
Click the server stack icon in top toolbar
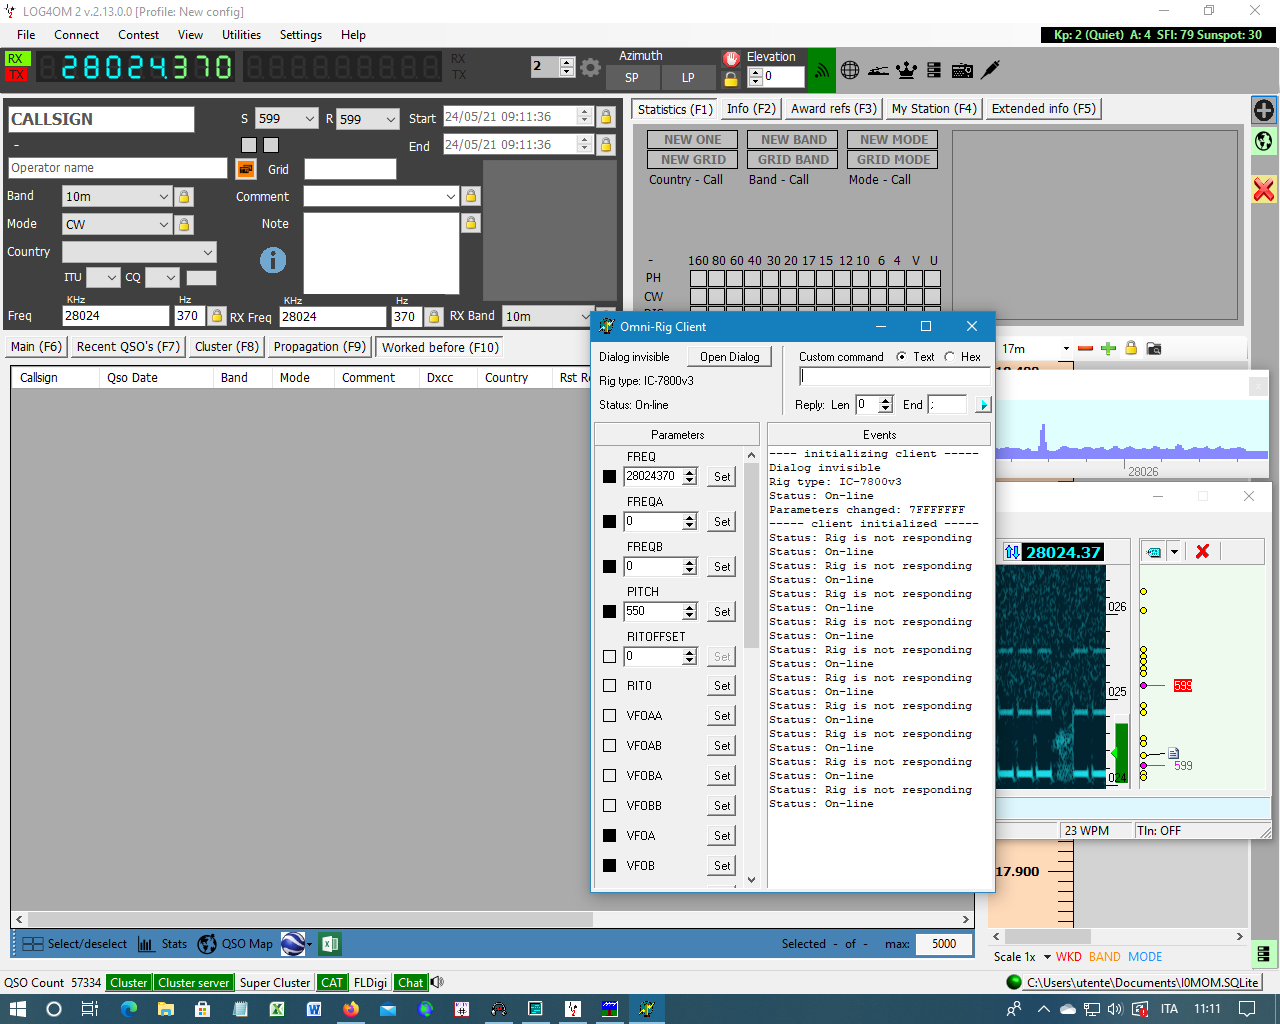[934, 70]
